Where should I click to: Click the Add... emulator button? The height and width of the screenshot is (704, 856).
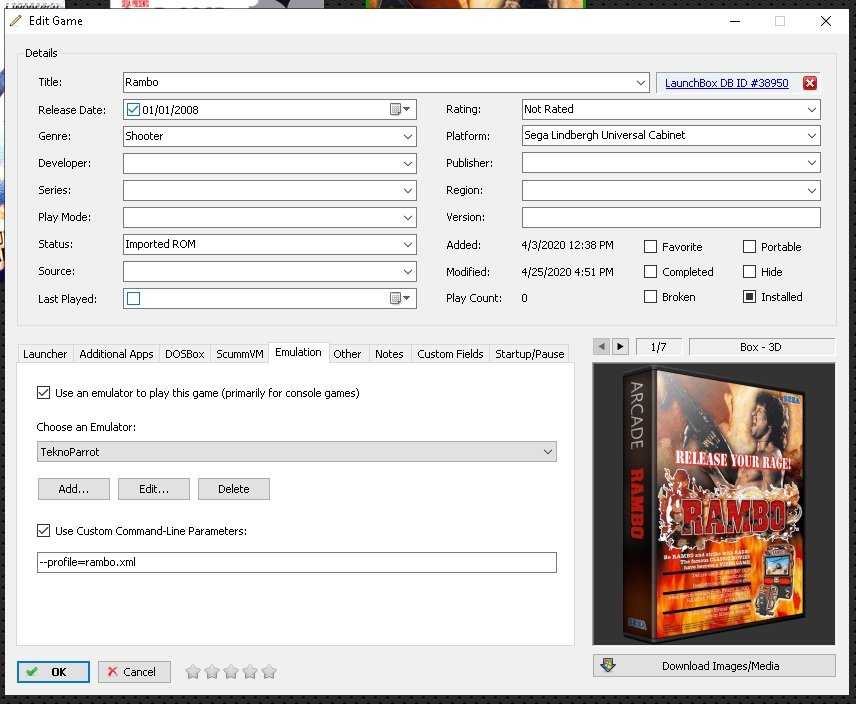(x=74, y=489)
